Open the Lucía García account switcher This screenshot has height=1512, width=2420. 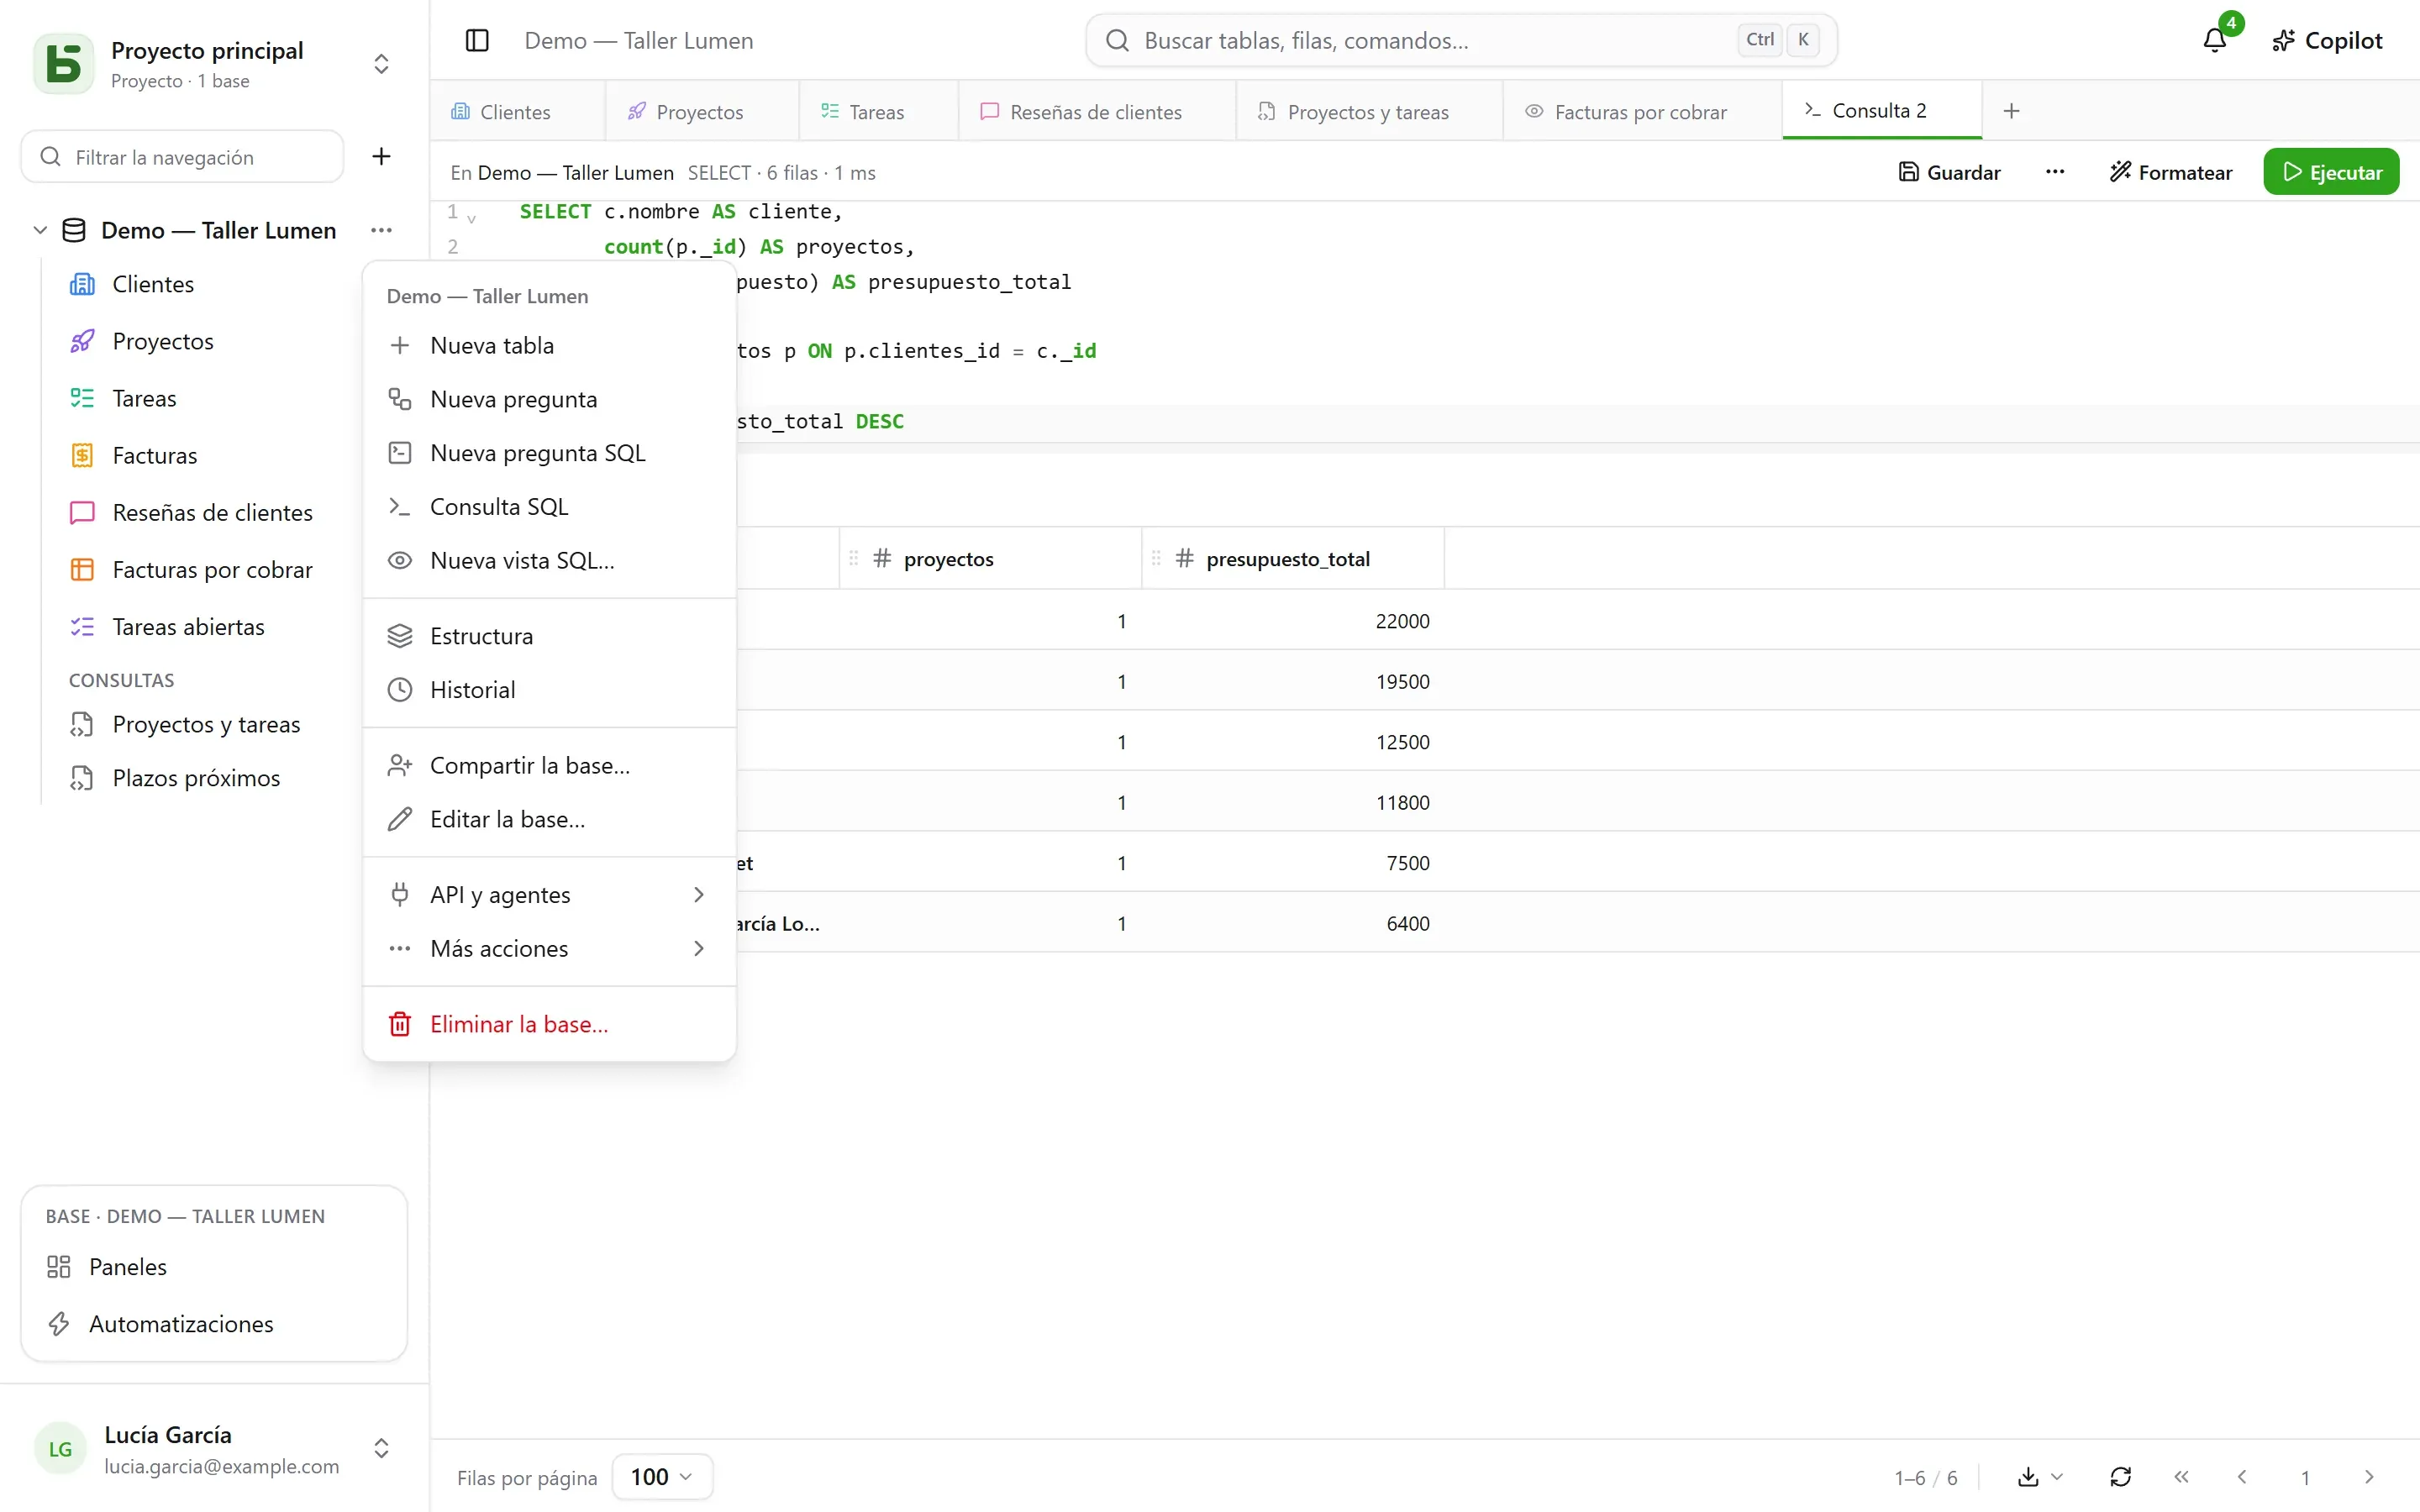pyautogui.click(x=381, y=1448)
